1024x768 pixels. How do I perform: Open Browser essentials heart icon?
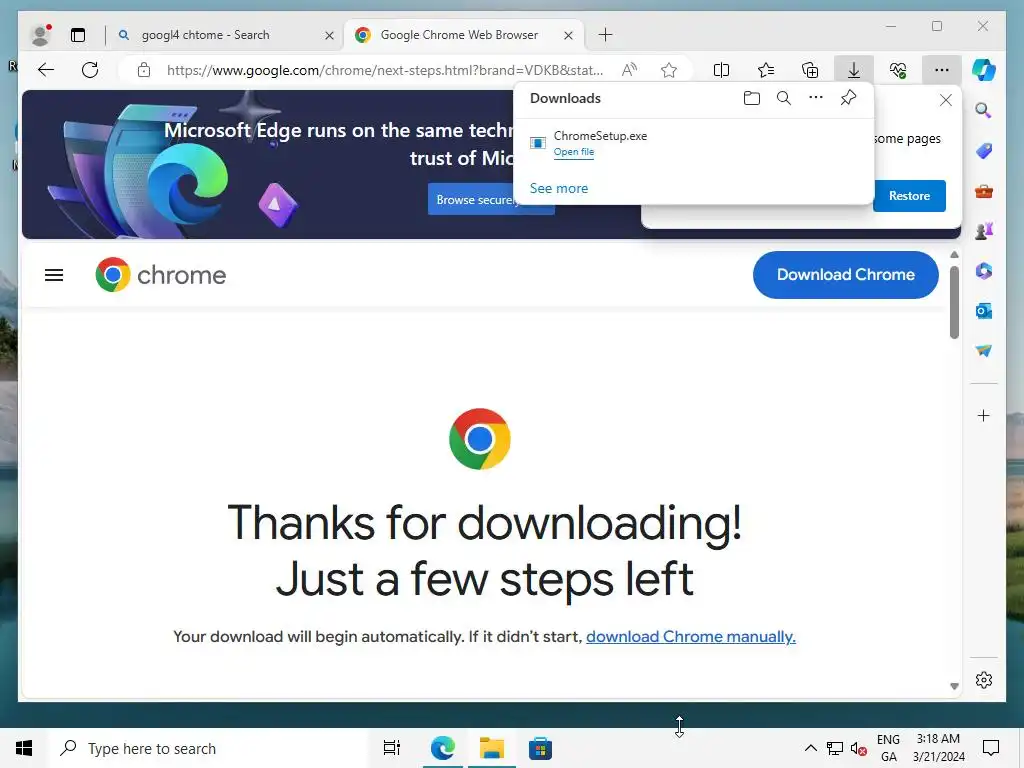click(x=898, y=70)
